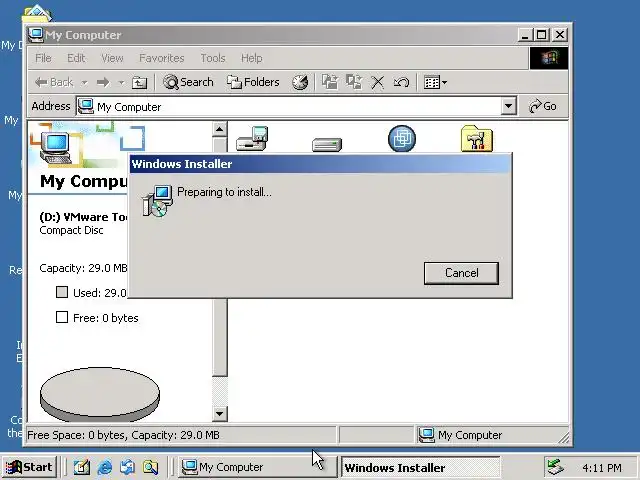Select the blue VMware Tools disc icon

(x=402, y=138)
